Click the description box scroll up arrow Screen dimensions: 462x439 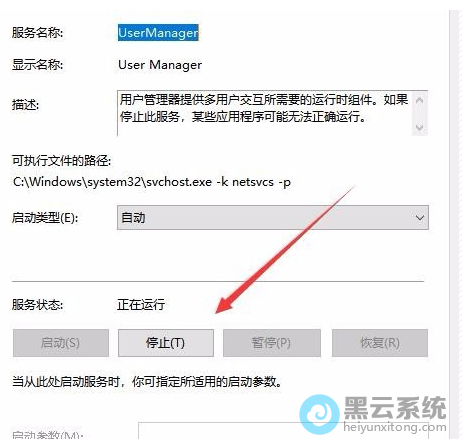pos(420,100)
